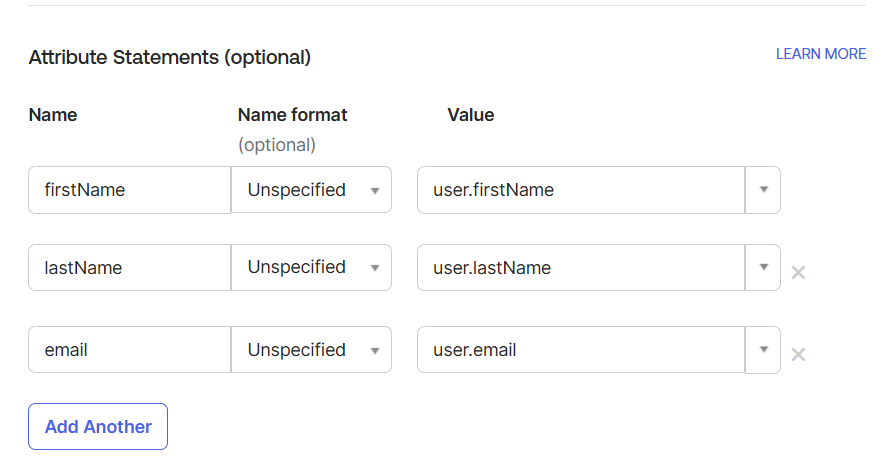Add Another attribute statement
Image resolution: width=885 pixels, height=470 pixels.
(98, 427)
